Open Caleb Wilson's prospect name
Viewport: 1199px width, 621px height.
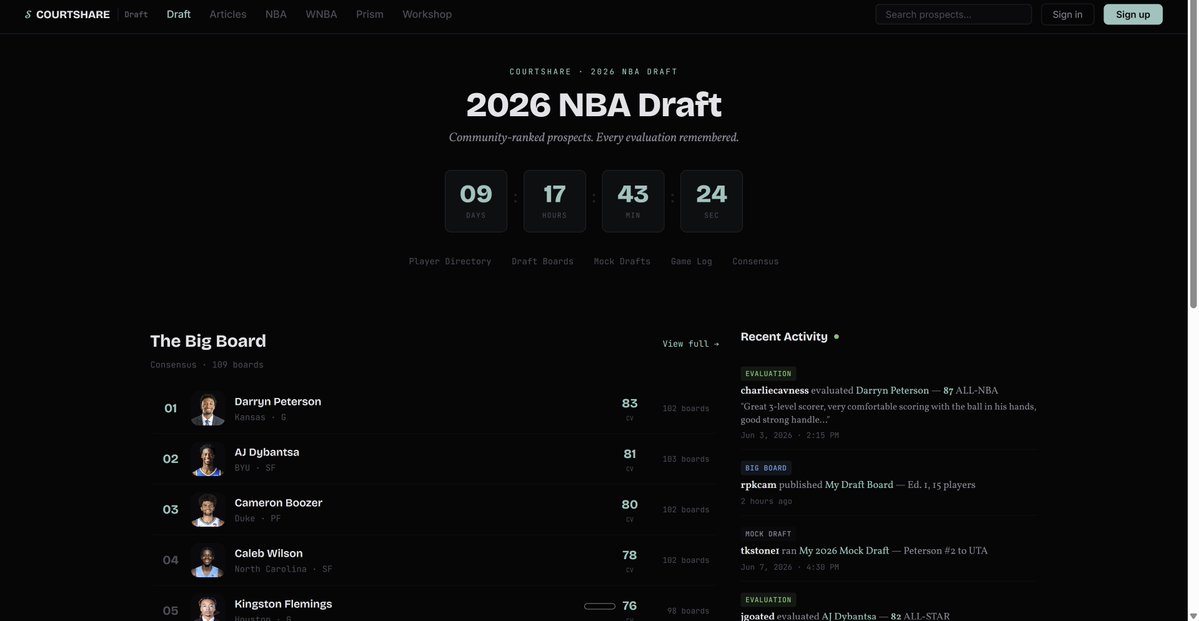[x=268, y=553]
